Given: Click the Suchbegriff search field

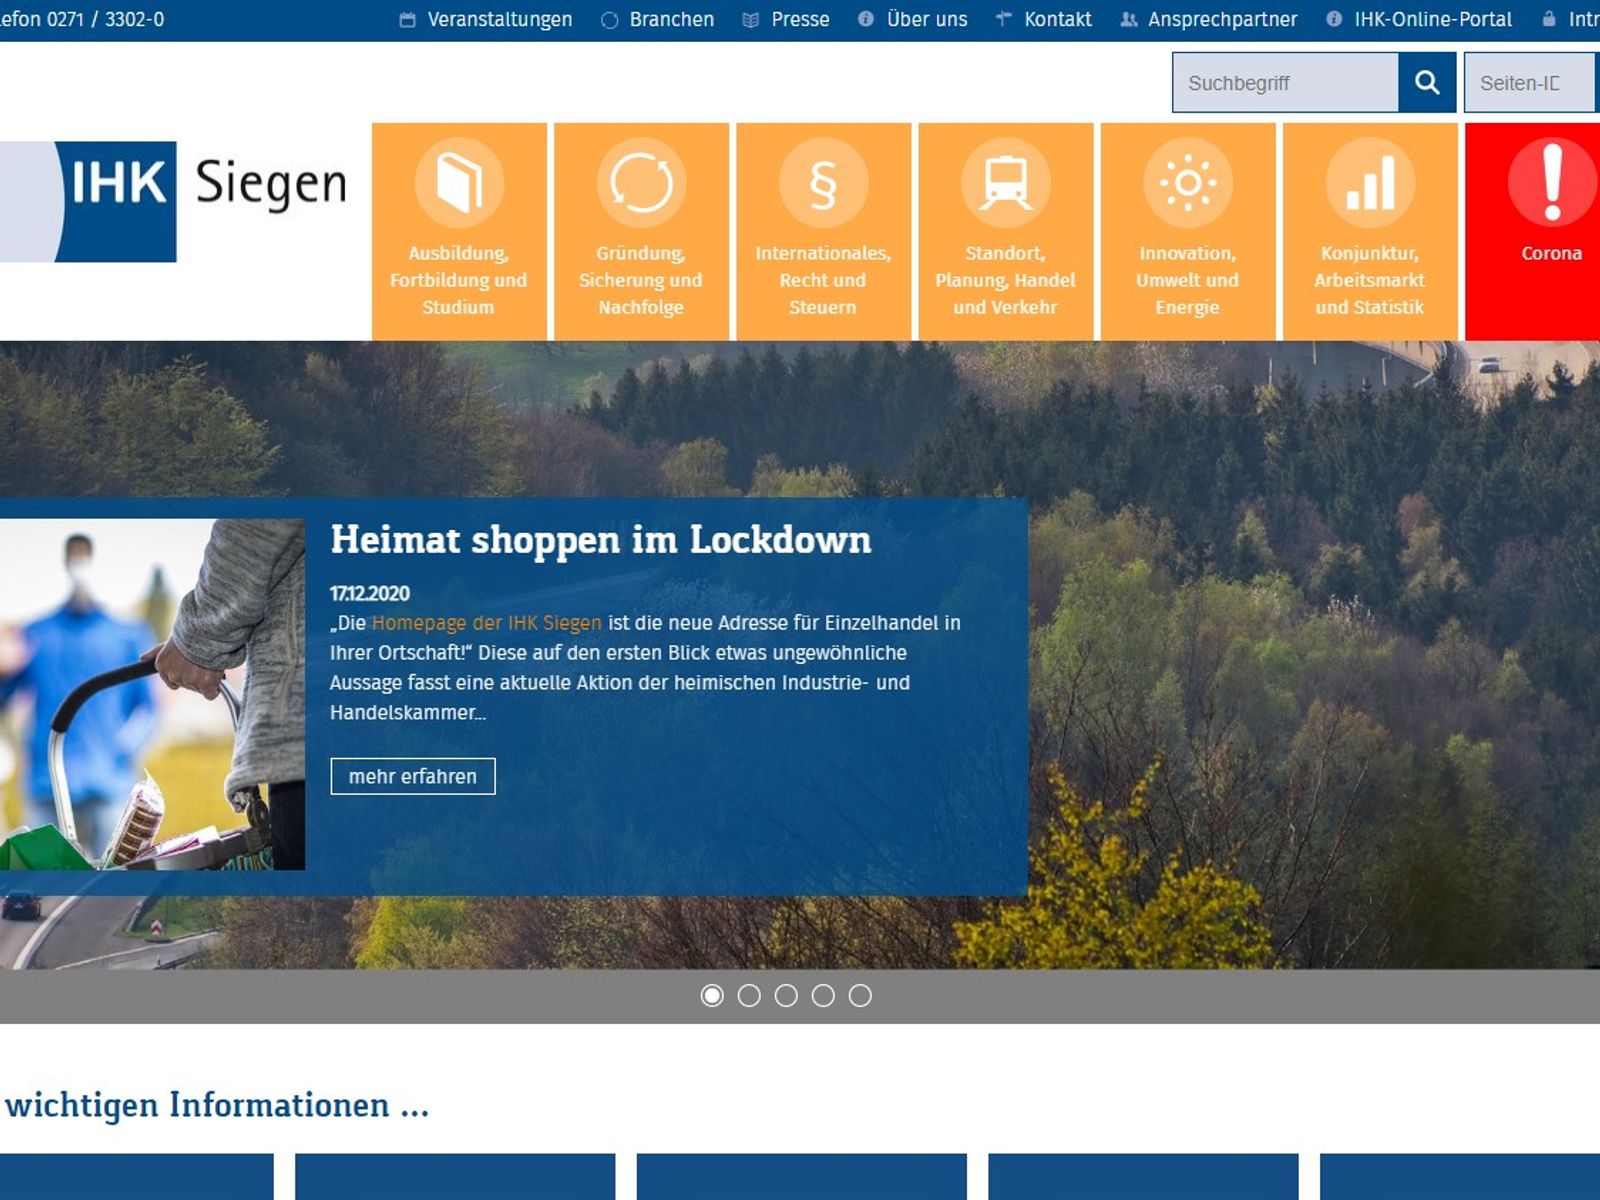Looking at the screenshot, I should coord(1285,83).
